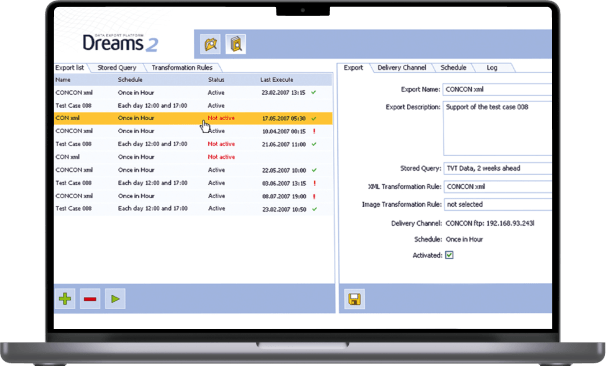606x366 pixels.
Task: Open the XML Transformation Rule field
Action: [x=497, y=186]
